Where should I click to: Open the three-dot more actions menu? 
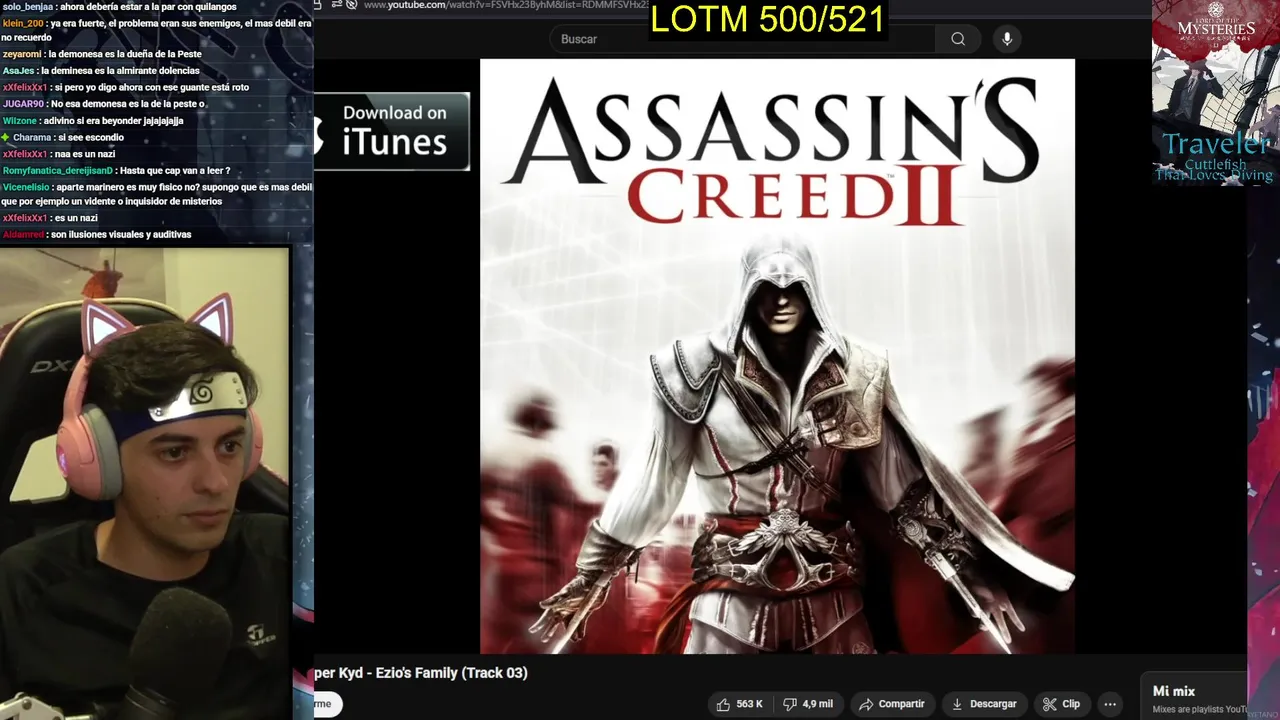(1110, 704)
